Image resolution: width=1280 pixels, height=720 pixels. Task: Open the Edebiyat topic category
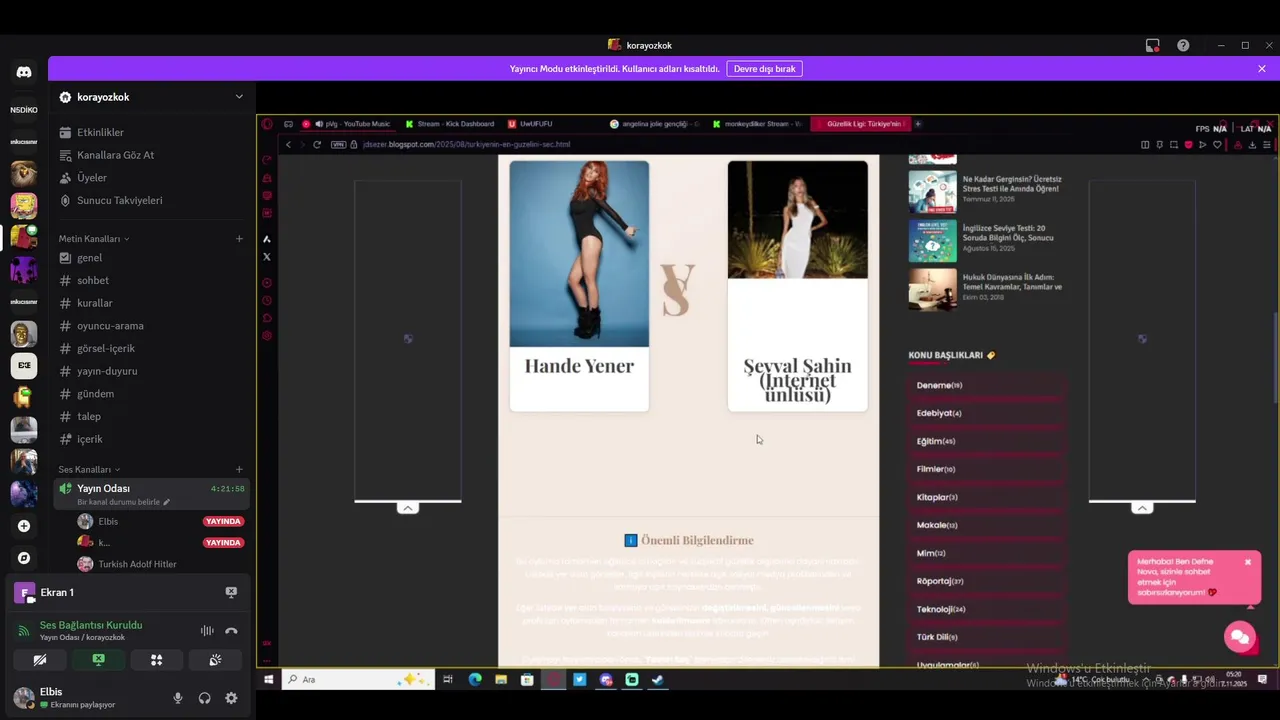(986, 413)
